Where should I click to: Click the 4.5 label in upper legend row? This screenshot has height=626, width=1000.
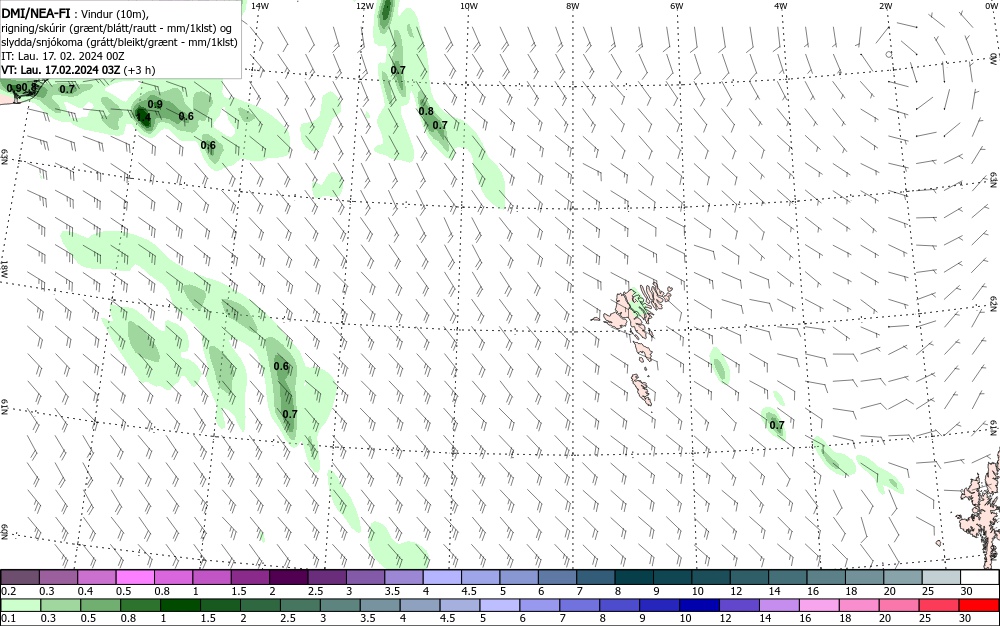coord(469,591)
